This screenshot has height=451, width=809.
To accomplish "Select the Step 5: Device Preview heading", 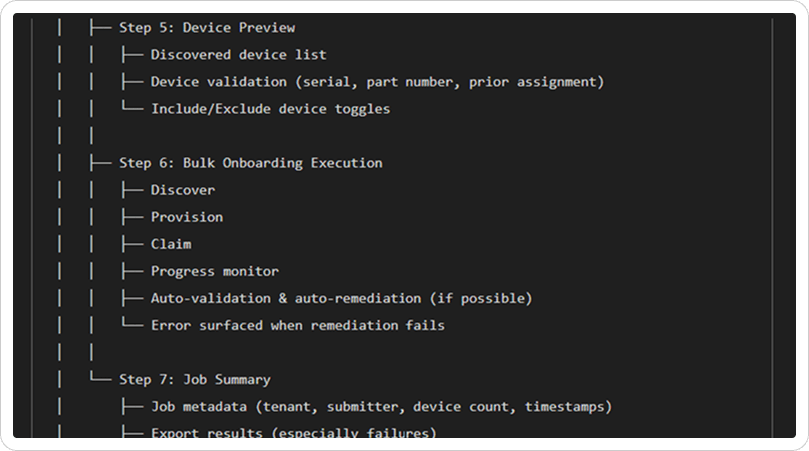I will (206, 28).
